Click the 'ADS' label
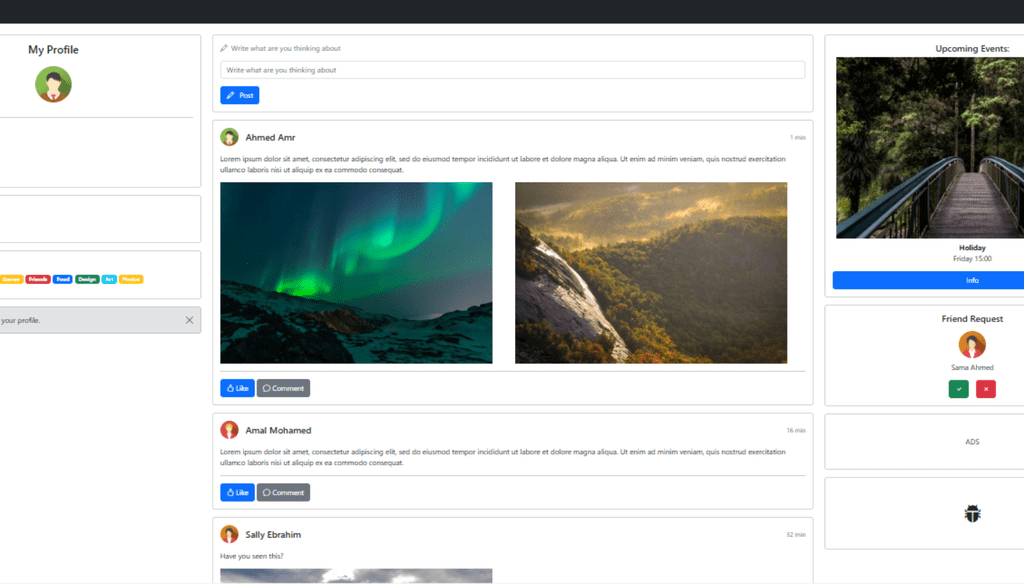The height and width of the screenshot is (584, 1024). coord(972,442)
